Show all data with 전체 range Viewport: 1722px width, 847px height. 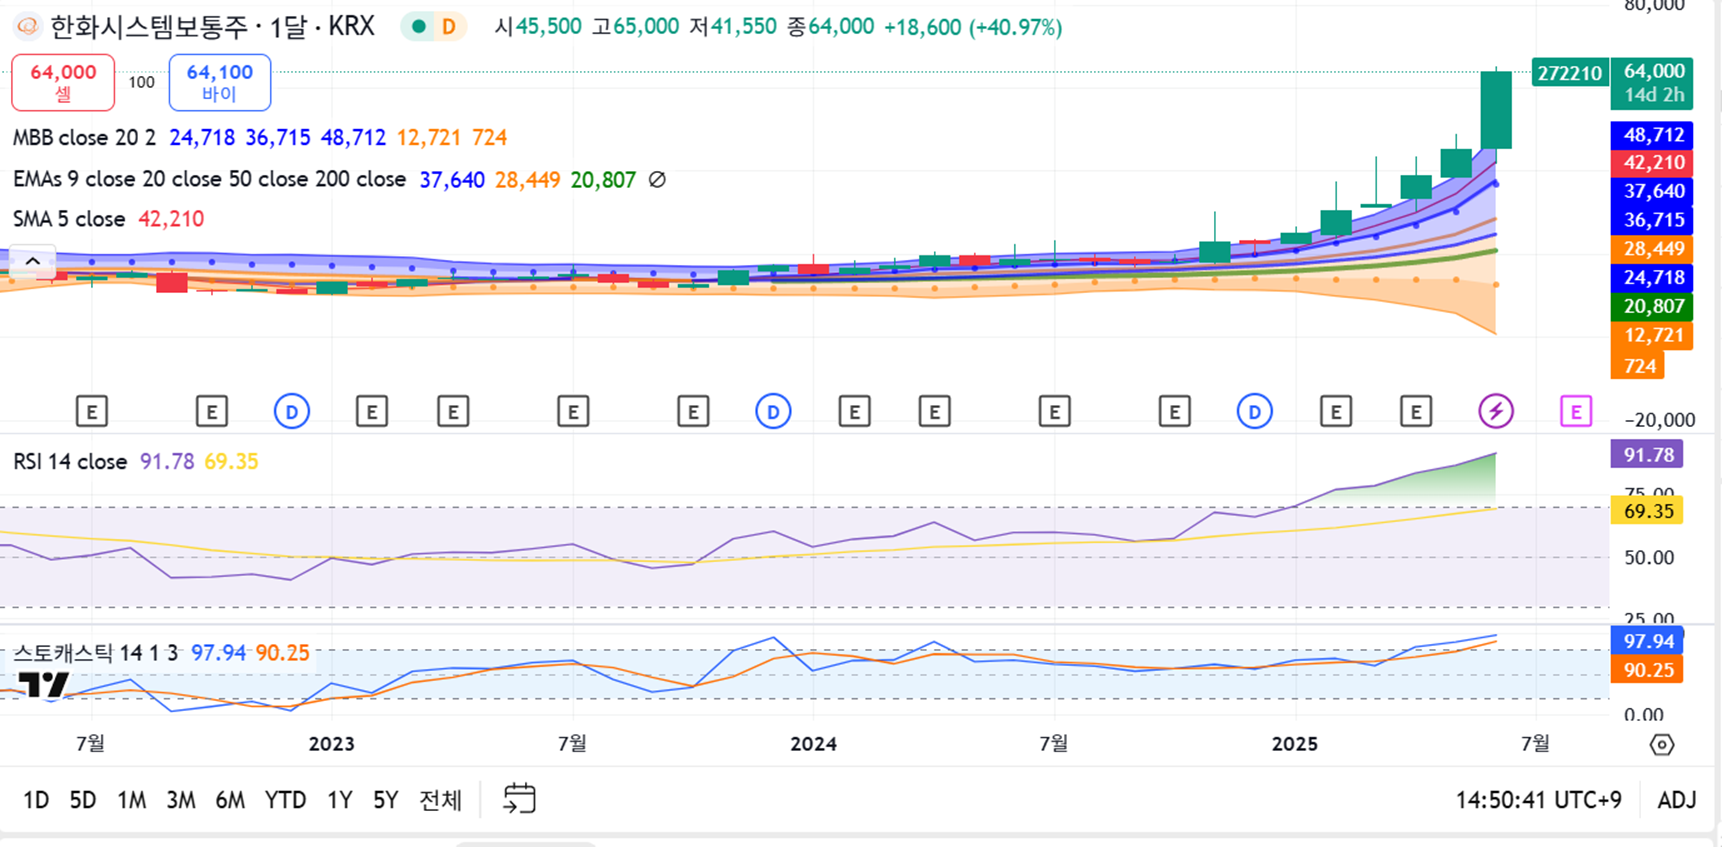coord(441,800)
